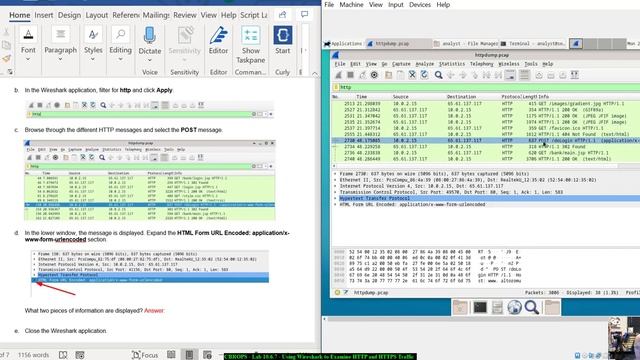Switch Word to Web Layout view
This screenshot has height=360, width=640.
coord(207,355)
